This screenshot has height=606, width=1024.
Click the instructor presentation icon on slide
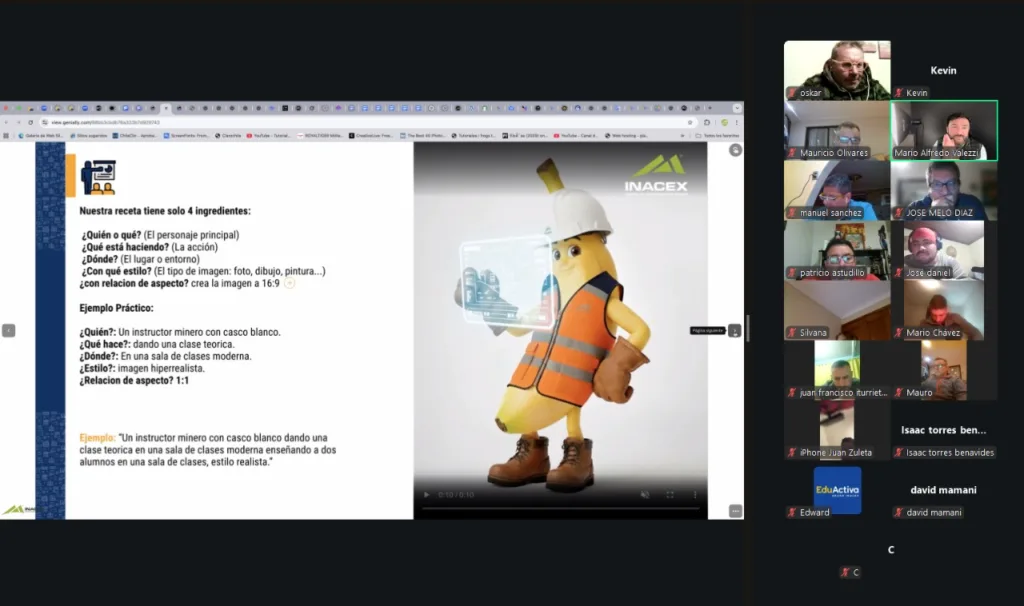(98, 177)
